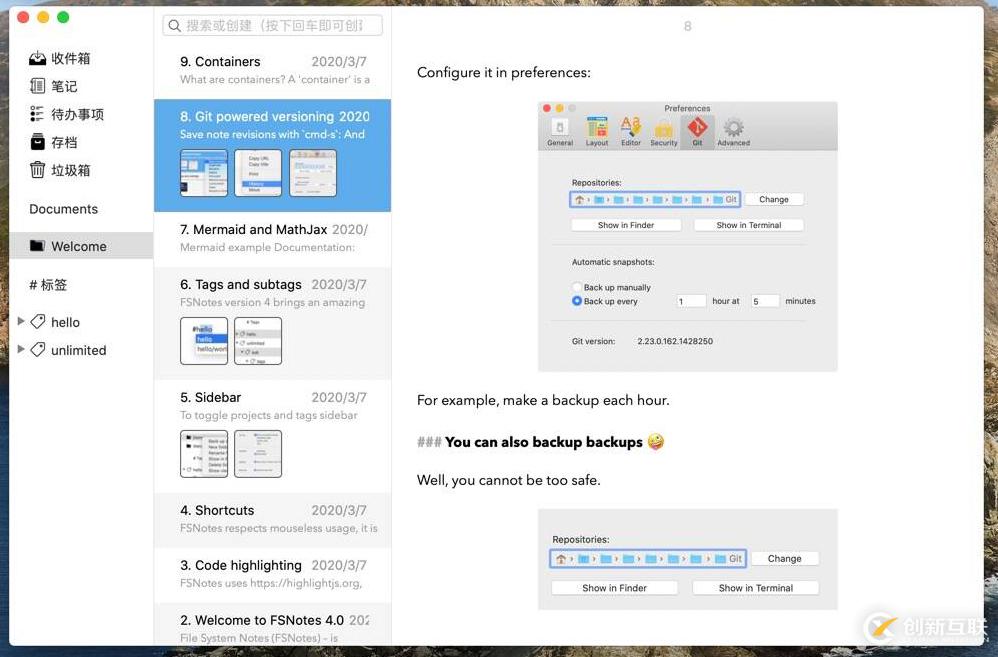Screen dimensions: 998x657
Task: Open note 3. Code highlighting
Action: 272,574
